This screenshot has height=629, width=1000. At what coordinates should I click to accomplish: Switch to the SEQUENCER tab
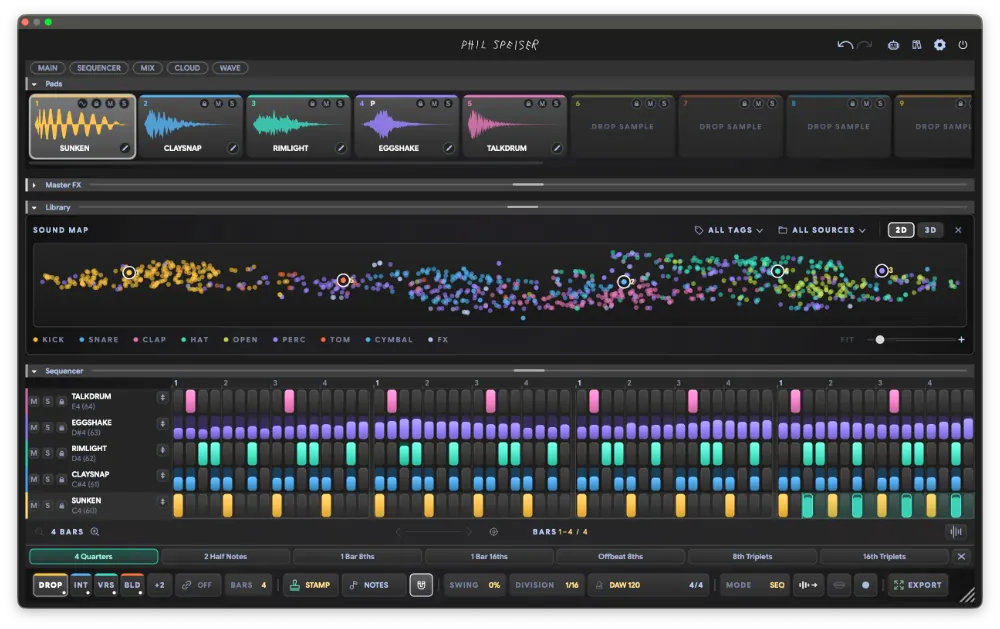click(x=99, y=68)
